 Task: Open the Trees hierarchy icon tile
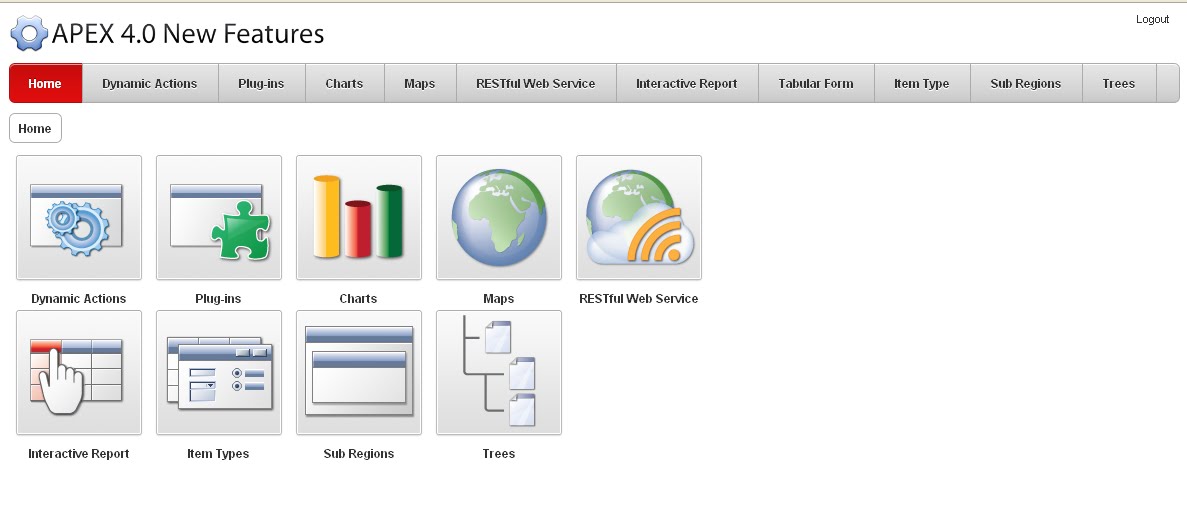(x=499, y=373)
